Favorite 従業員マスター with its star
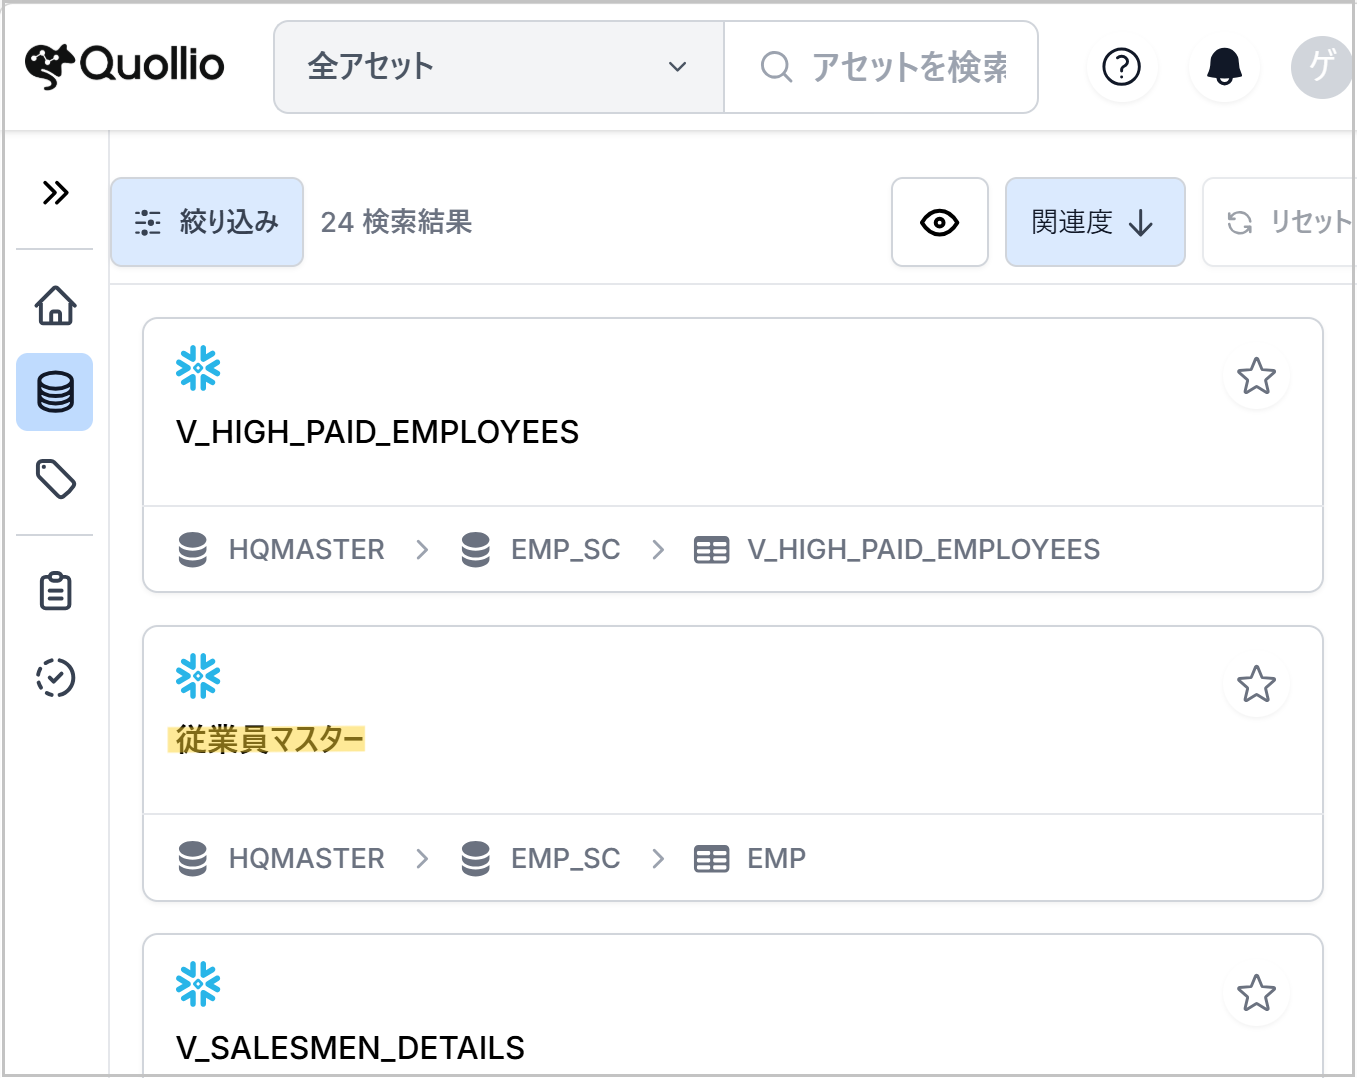The height and width of the screenshot is (1078, 1357). pyautogui.click(x=1256, y=684)
